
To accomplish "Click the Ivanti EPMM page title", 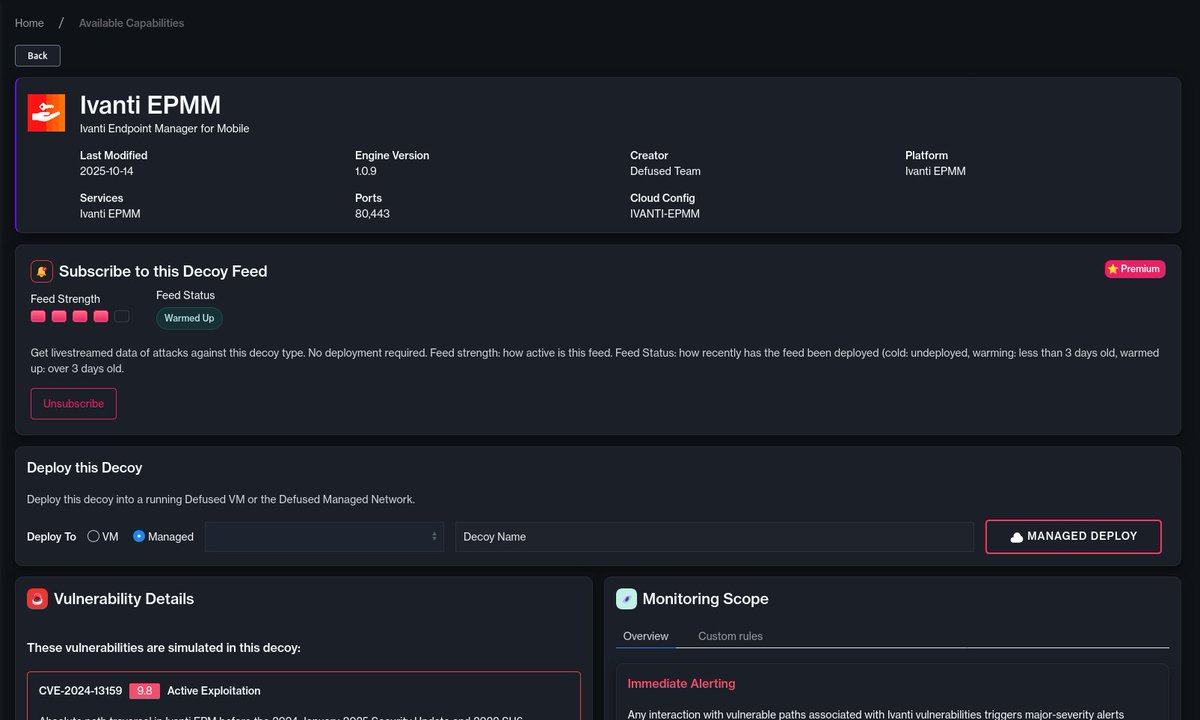I will coord(150,105).
